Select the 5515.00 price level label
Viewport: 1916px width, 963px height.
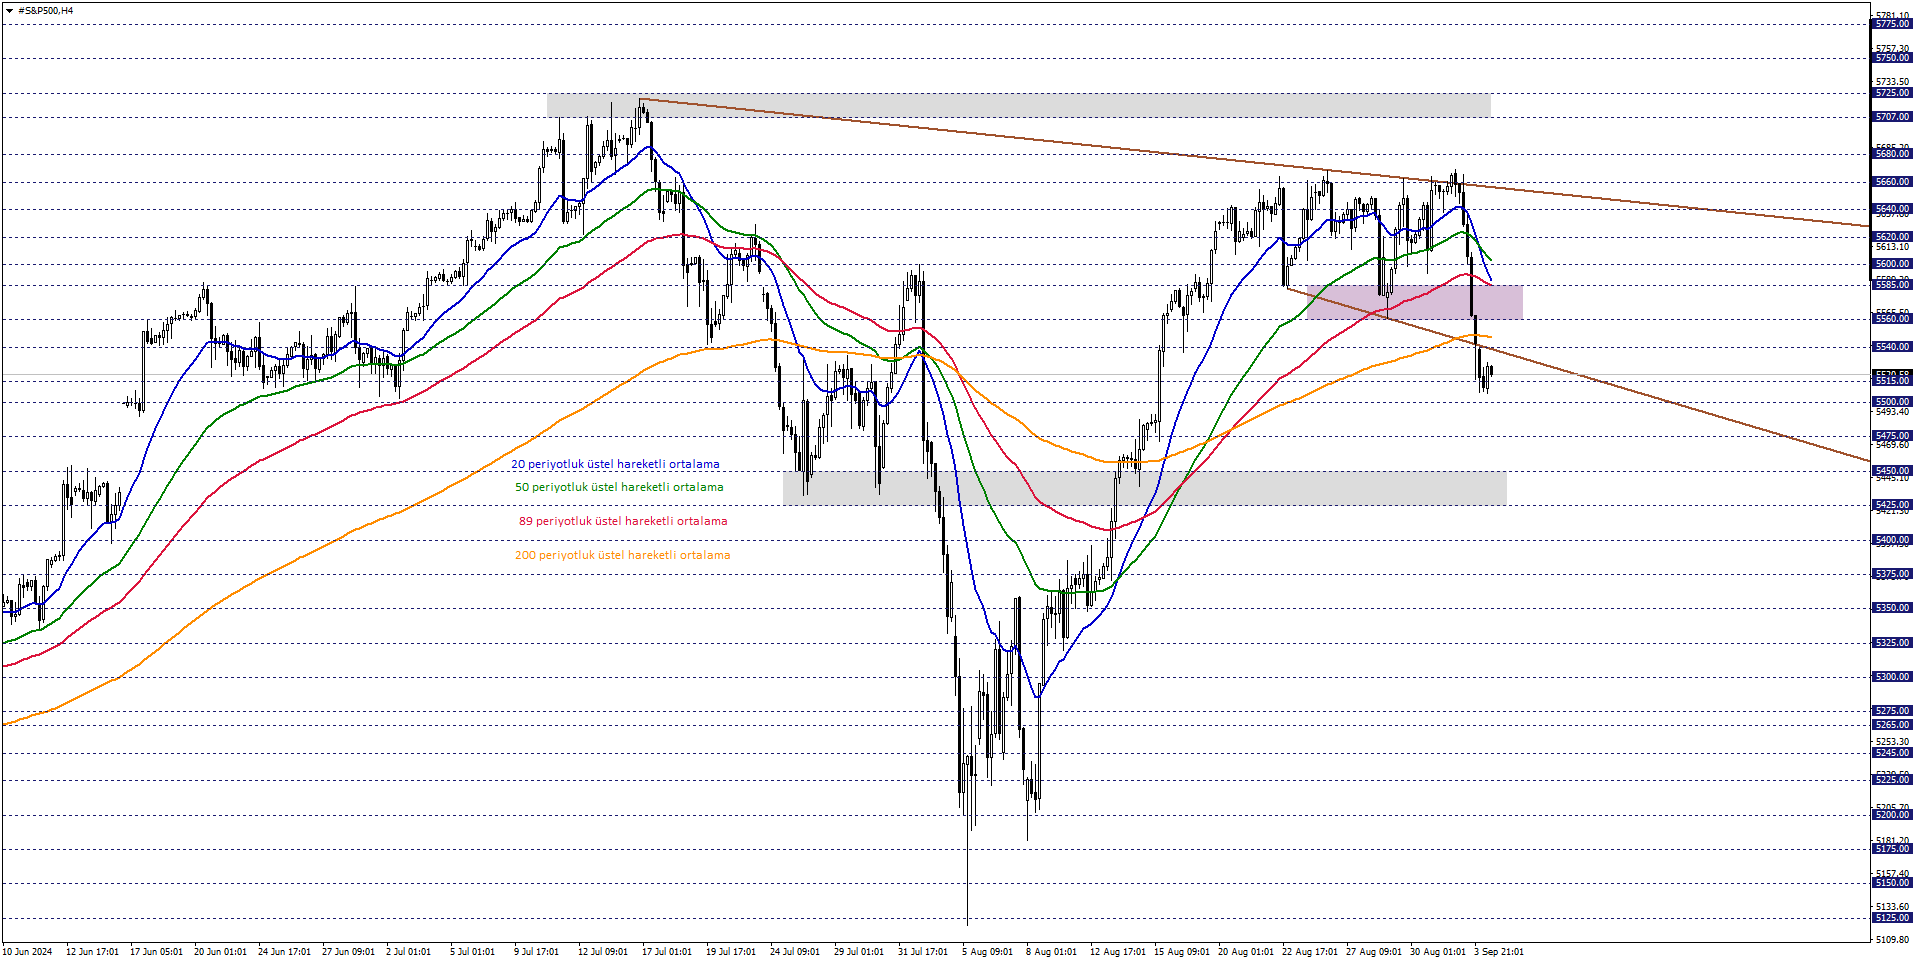(x=1892, y=381)
